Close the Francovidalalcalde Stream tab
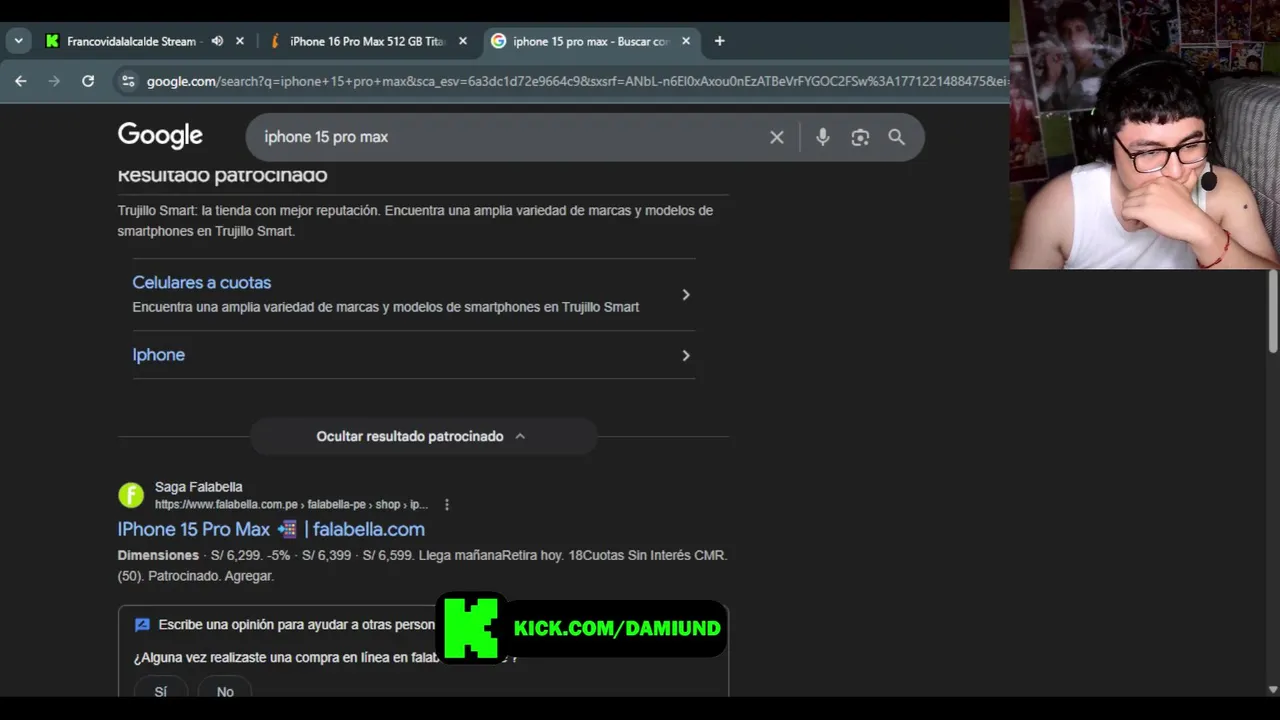The width and height of the screenshot is (1280, 720). tap(239, 41)
